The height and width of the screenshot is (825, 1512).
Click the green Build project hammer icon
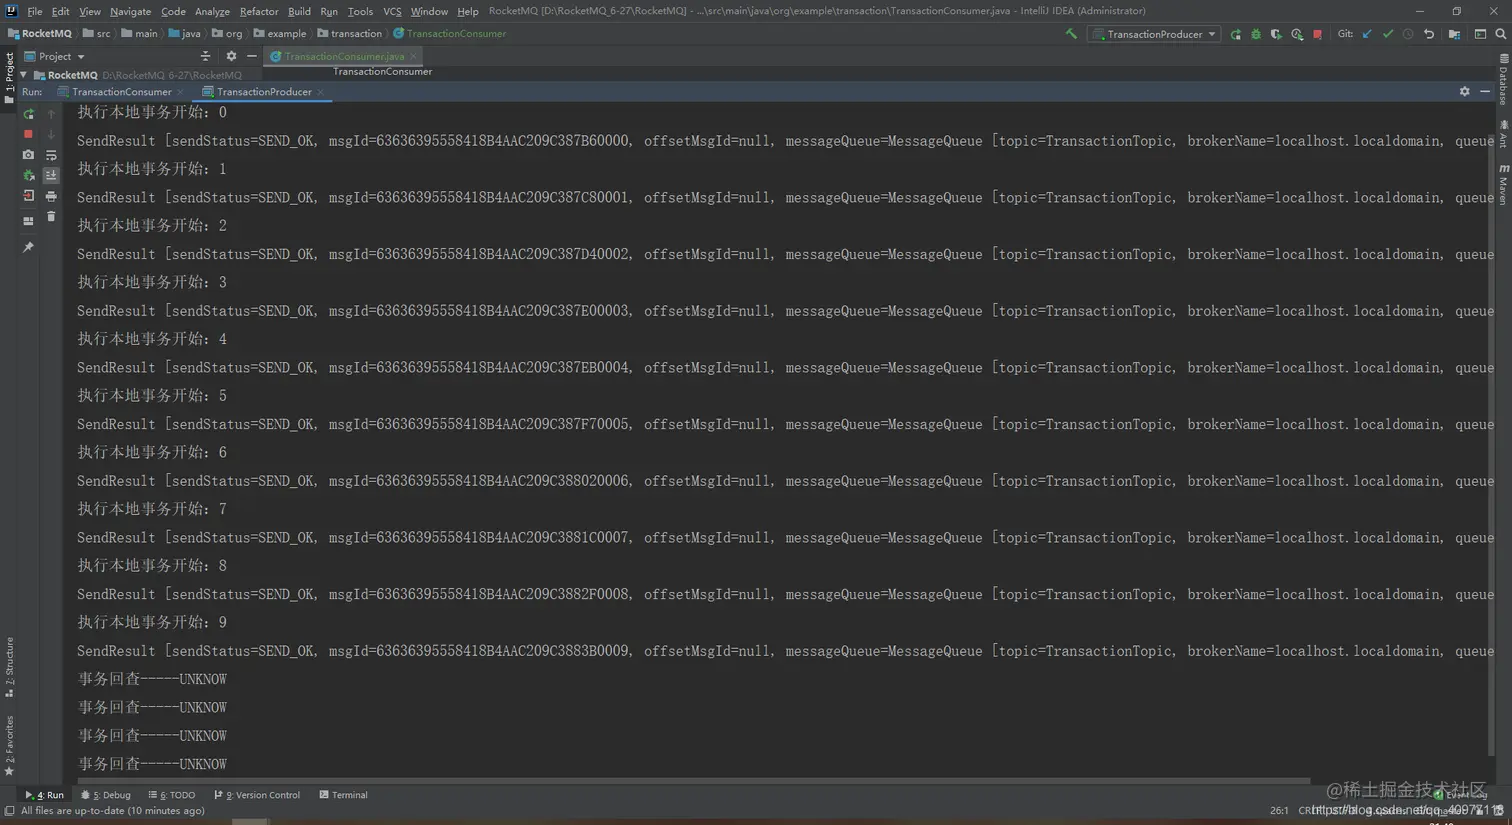[x=1071, y=34]
